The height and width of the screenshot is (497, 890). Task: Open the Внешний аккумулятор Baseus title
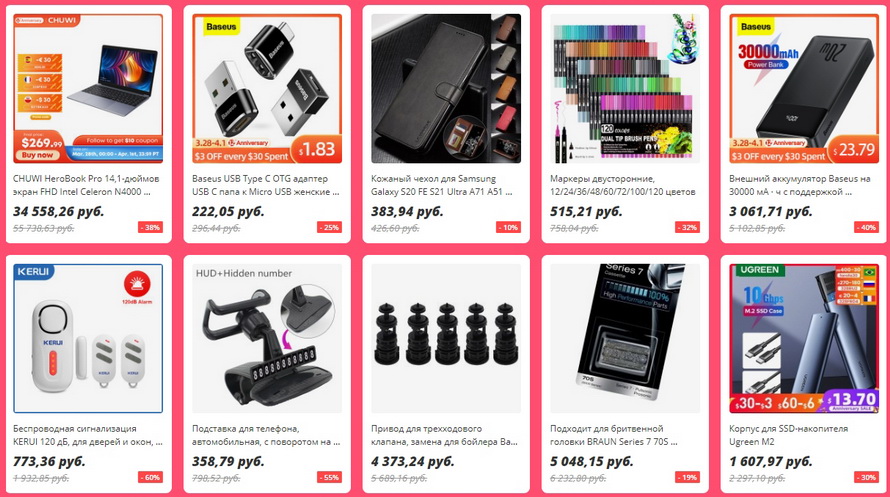(800, 185)
